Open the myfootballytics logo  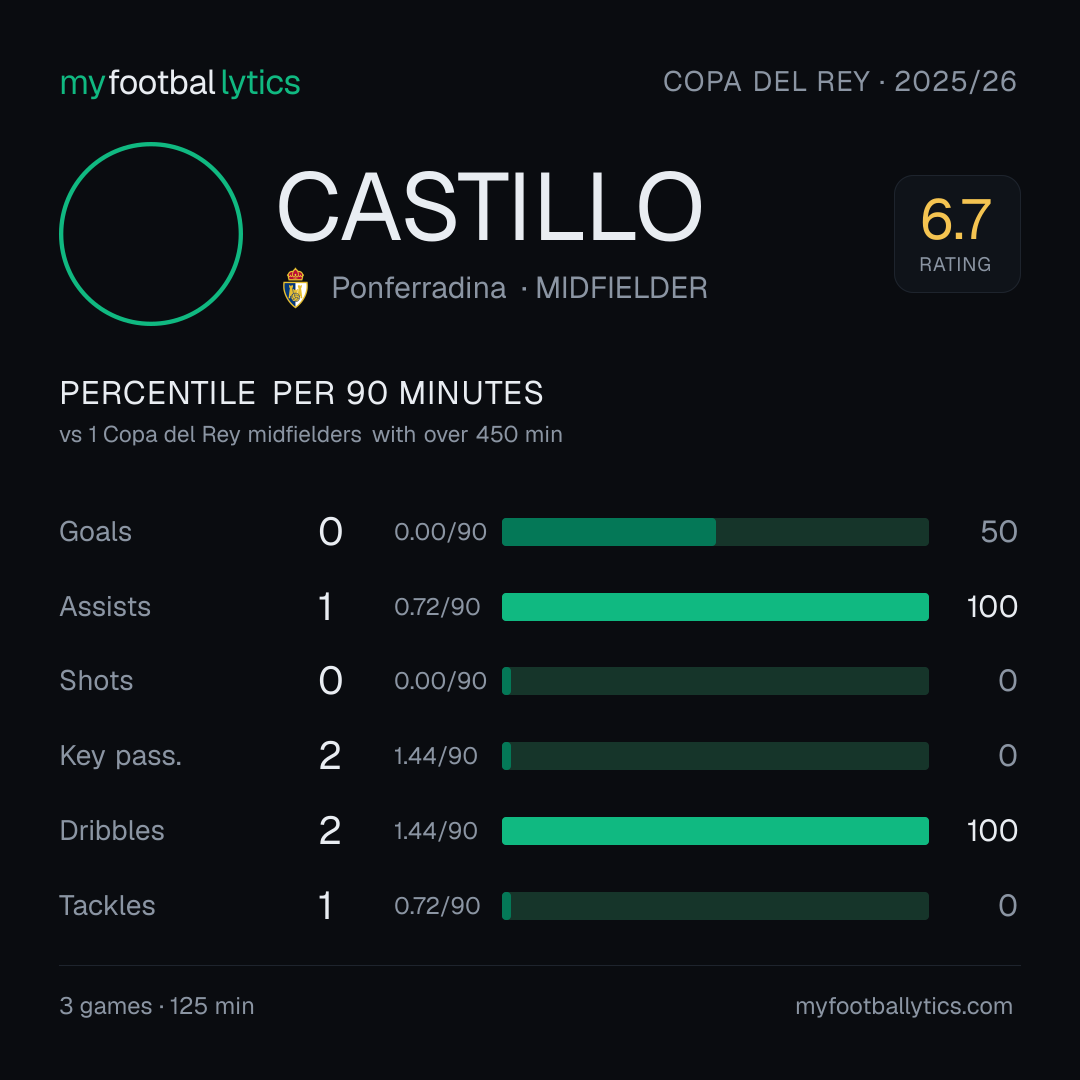pos(180,83)
